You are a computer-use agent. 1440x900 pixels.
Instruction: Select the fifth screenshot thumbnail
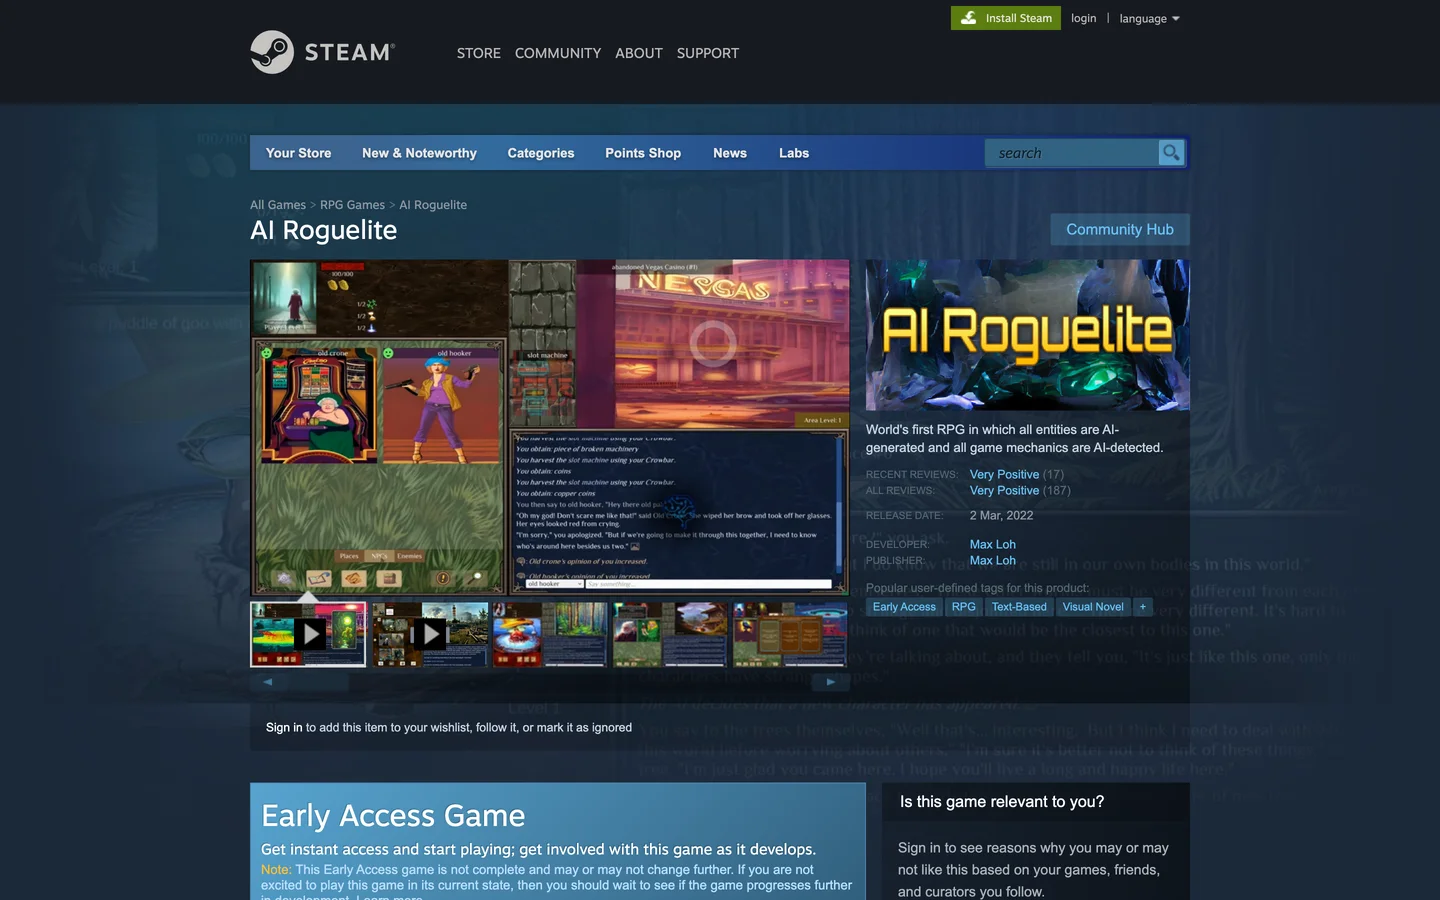790,634
